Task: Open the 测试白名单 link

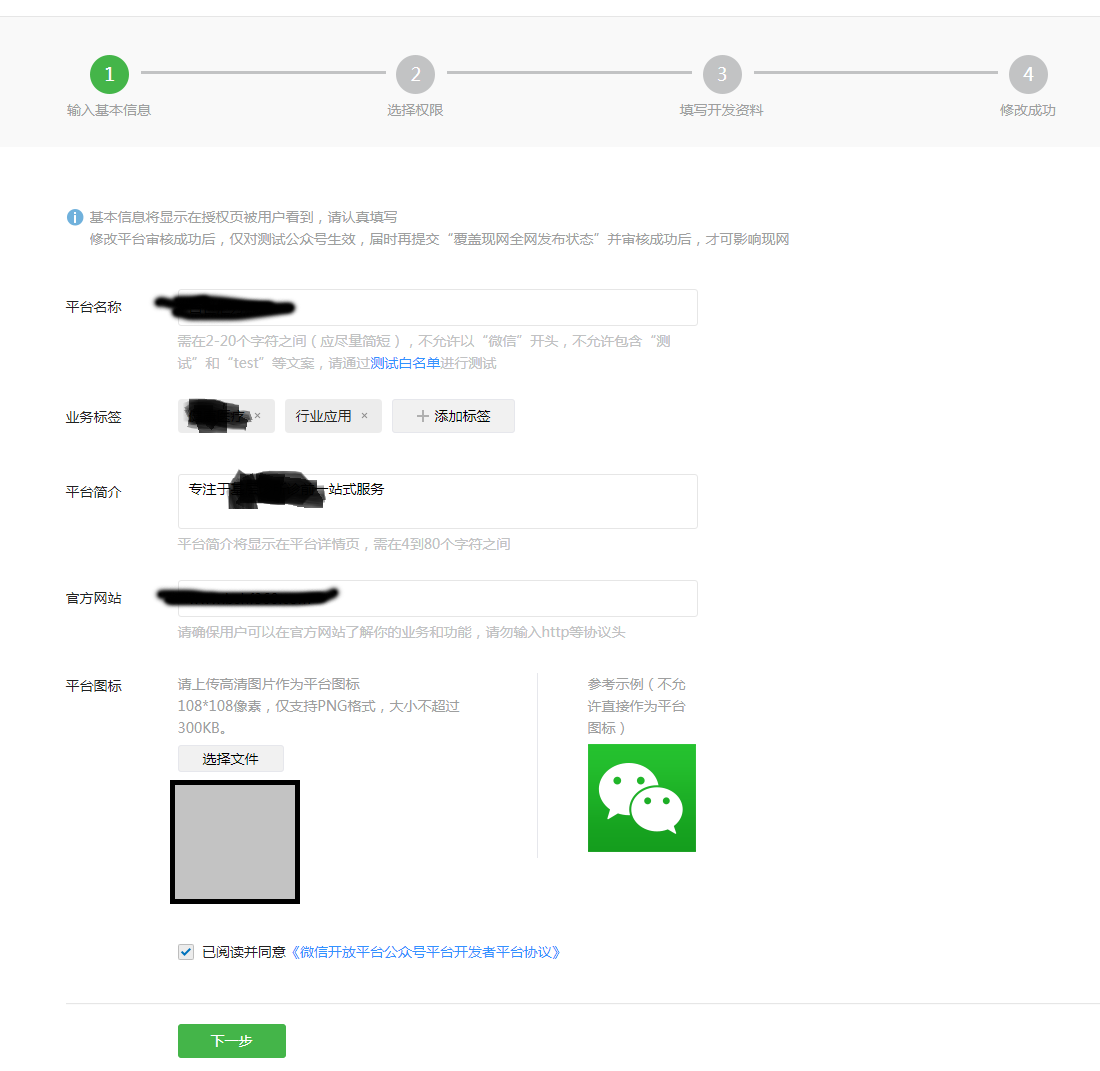Action: pyautogui.click(x=405, y=363)
